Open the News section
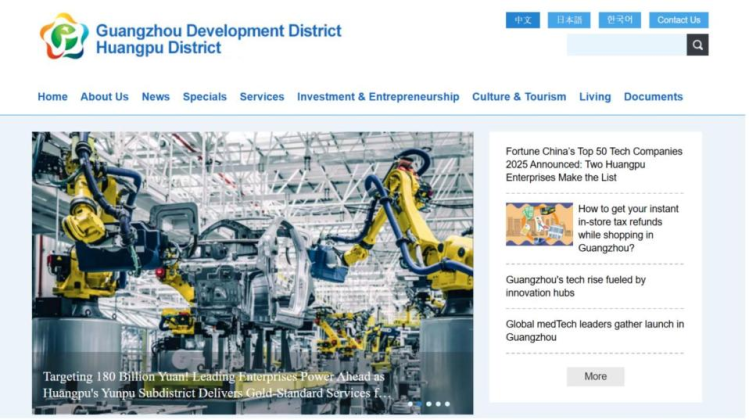749x420 pixels. (x=155, y=97)
